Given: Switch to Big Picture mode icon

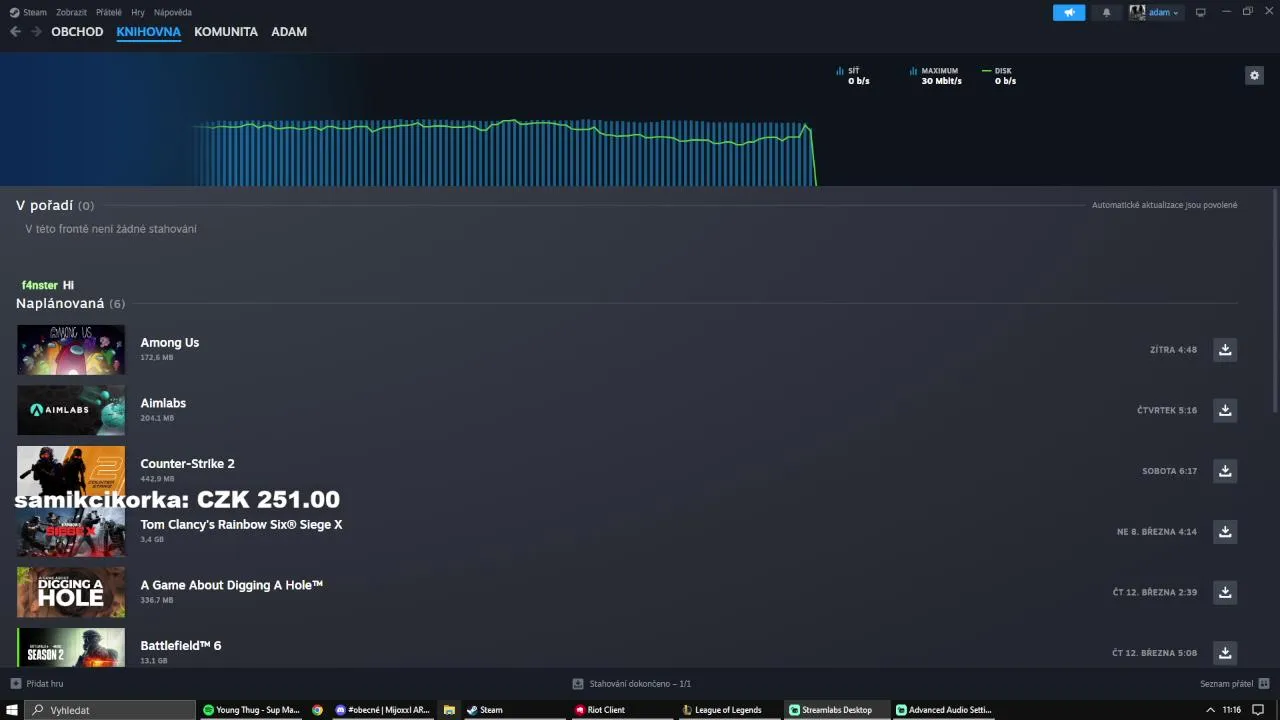Looking at the screenshot, I should click(x=1201, y=12).
